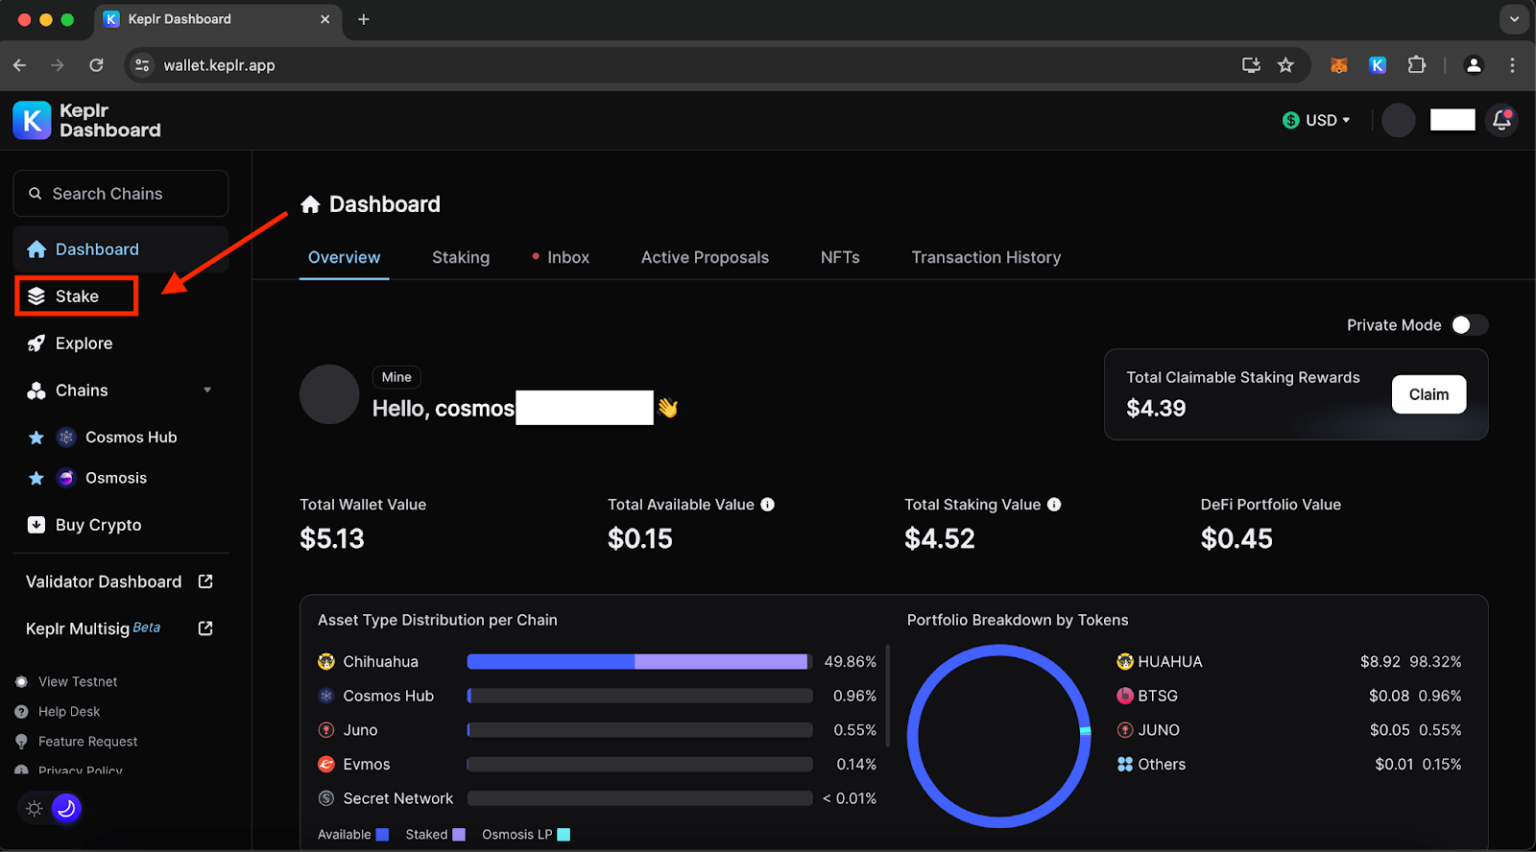Click the Keplr Dashboard logo
This screenshot has height=852, width=1536.
click(x=87, y=120)
